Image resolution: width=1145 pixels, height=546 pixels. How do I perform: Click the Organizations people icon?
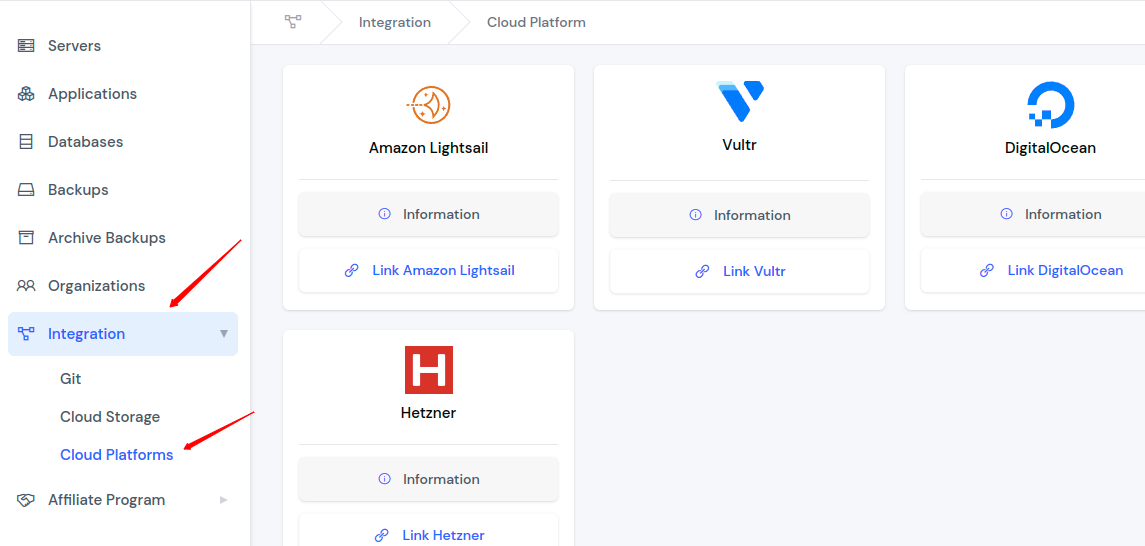(x=26, y=286)
